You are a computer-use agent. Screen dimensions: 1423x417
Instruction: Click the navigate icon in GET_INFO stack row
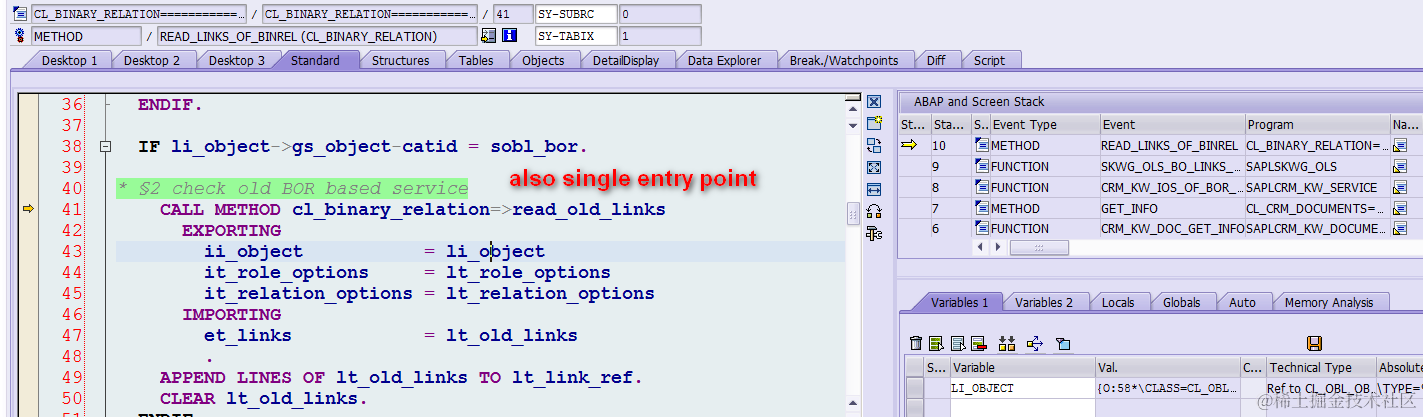1400,209
